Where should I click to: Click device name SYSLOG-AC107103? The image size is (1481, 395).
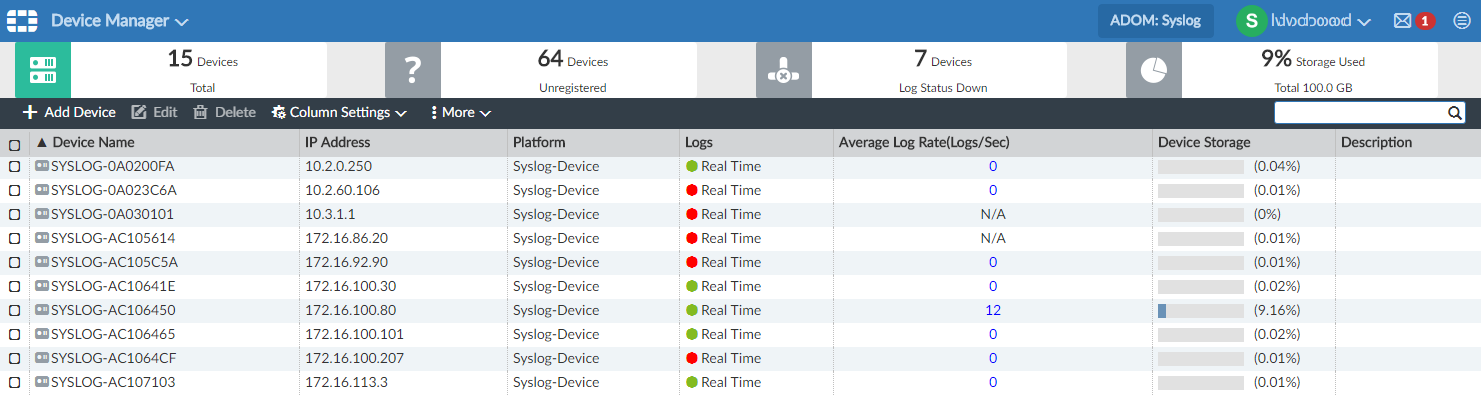tap(113, 382)
